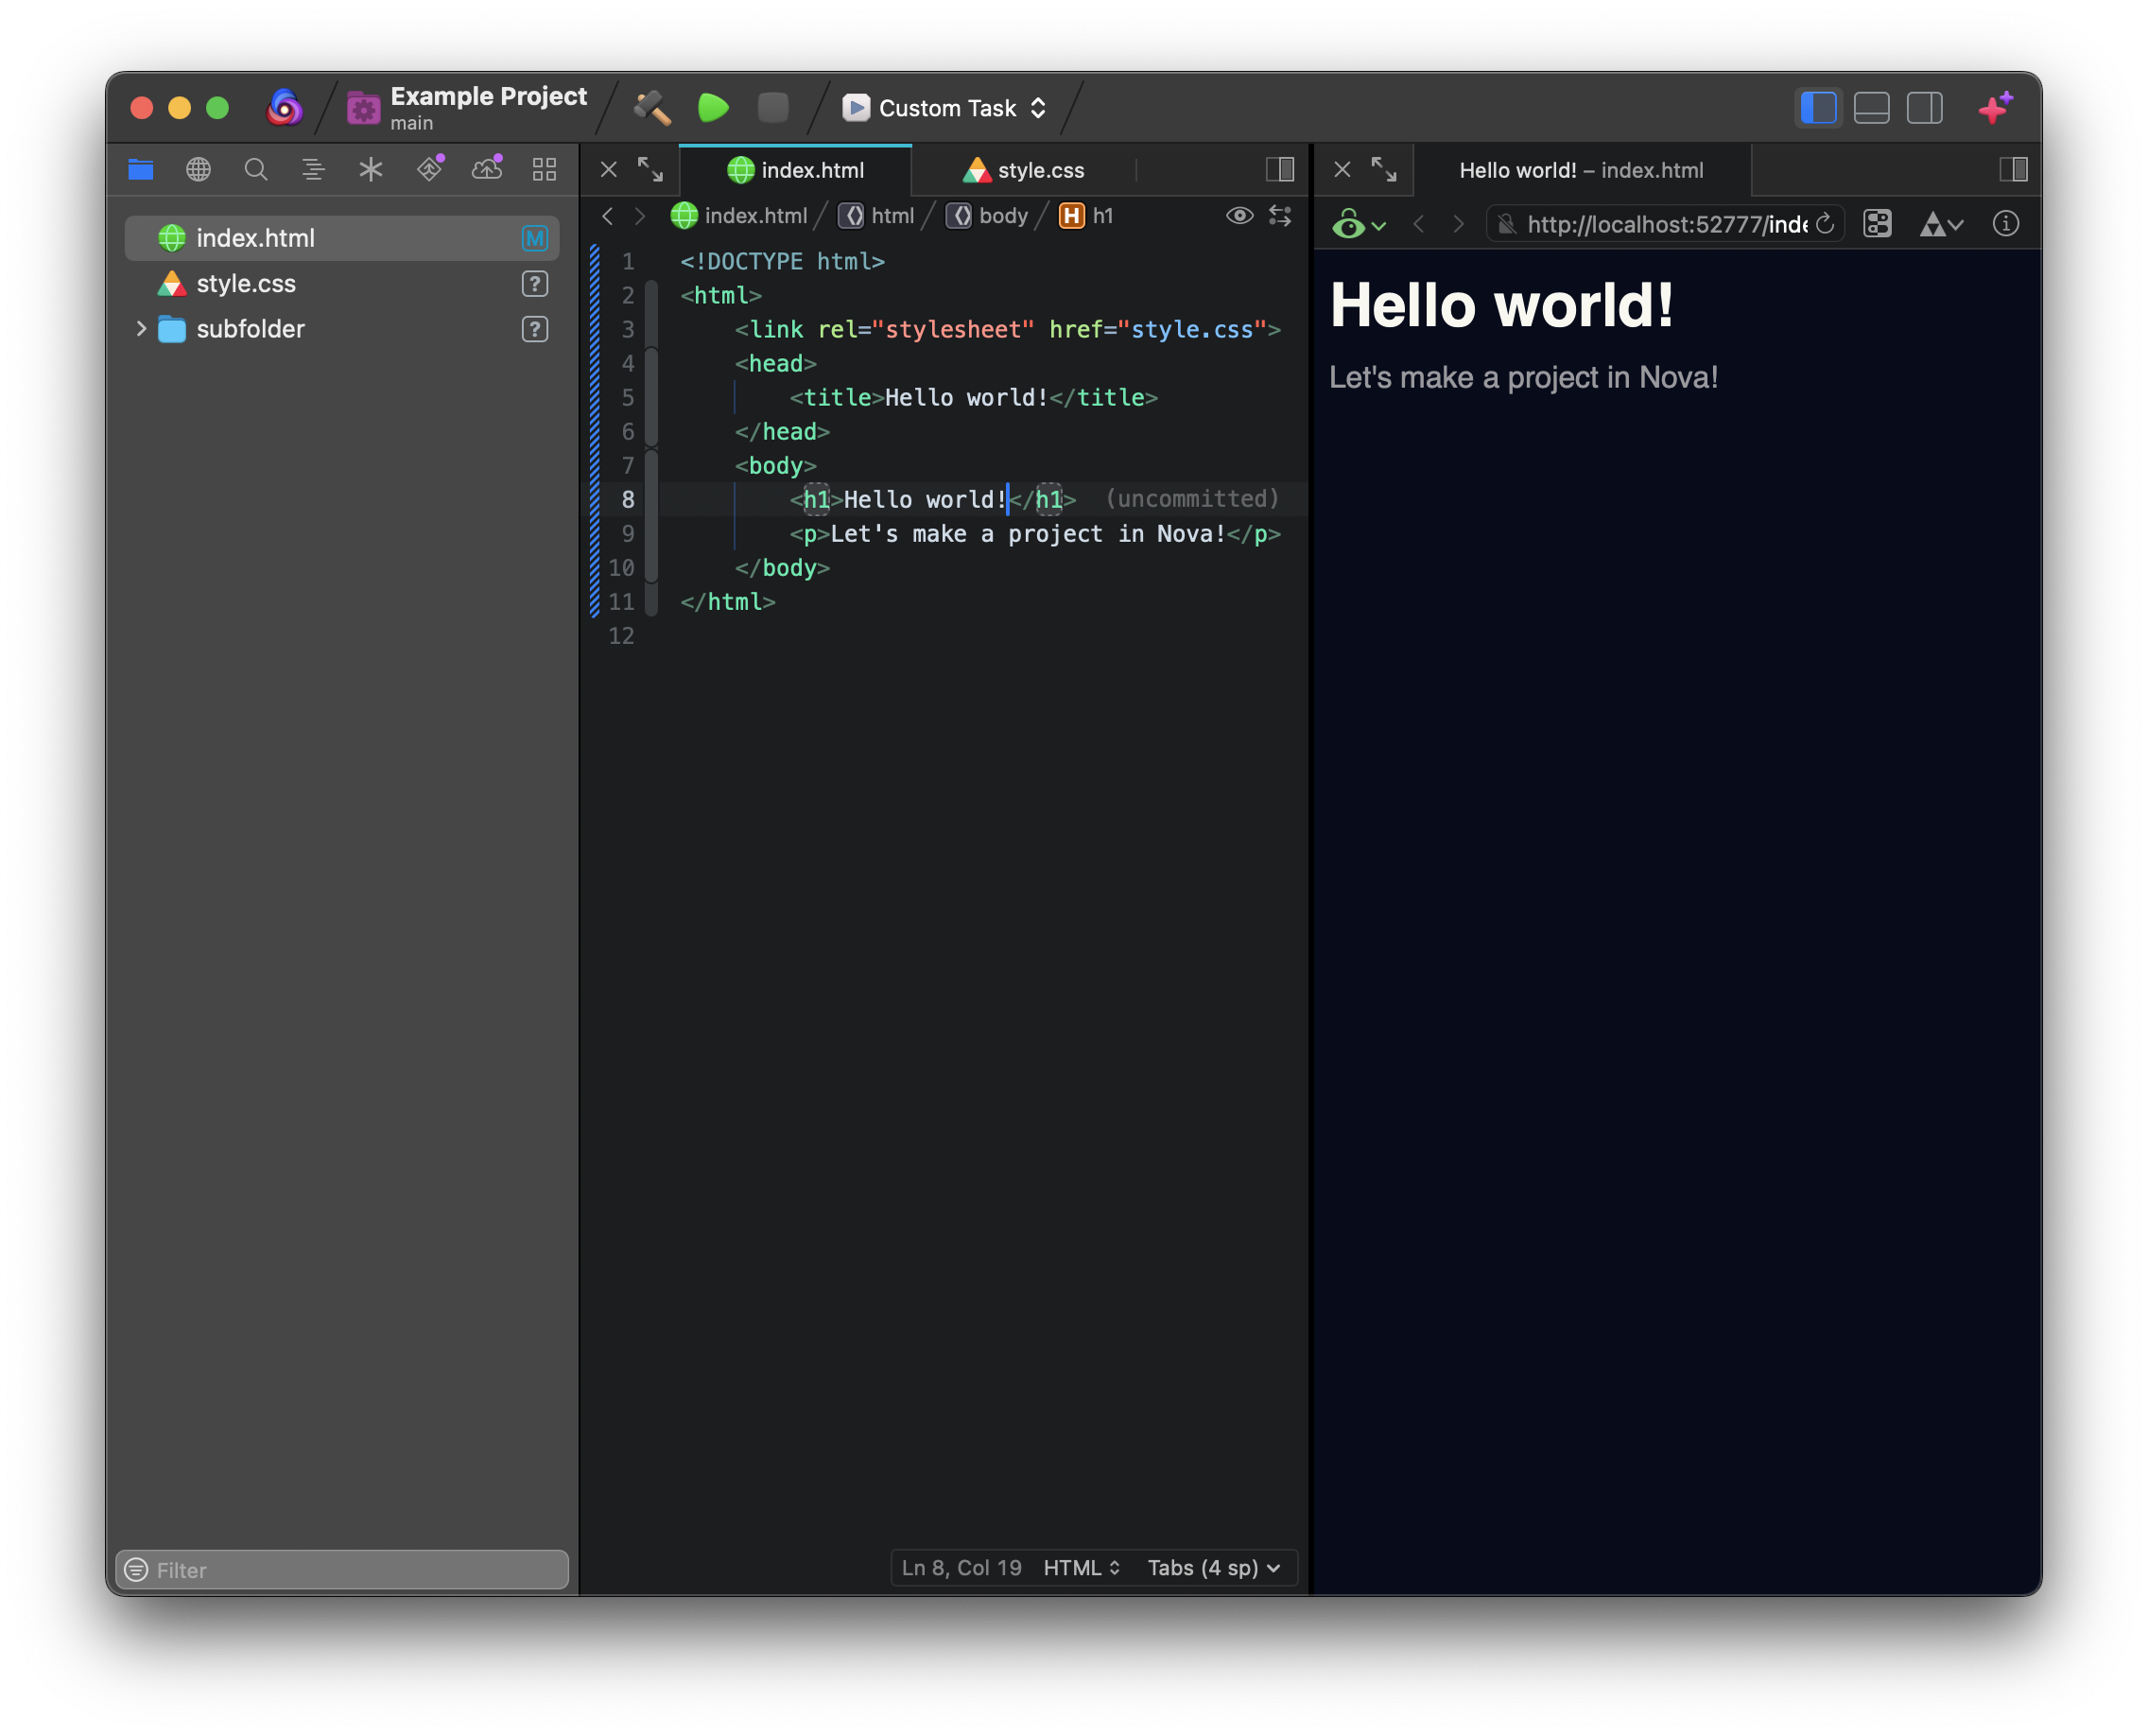Go forward in preview browser
Viewport: 2148px width, 1736px height.
pos(1459,224)
